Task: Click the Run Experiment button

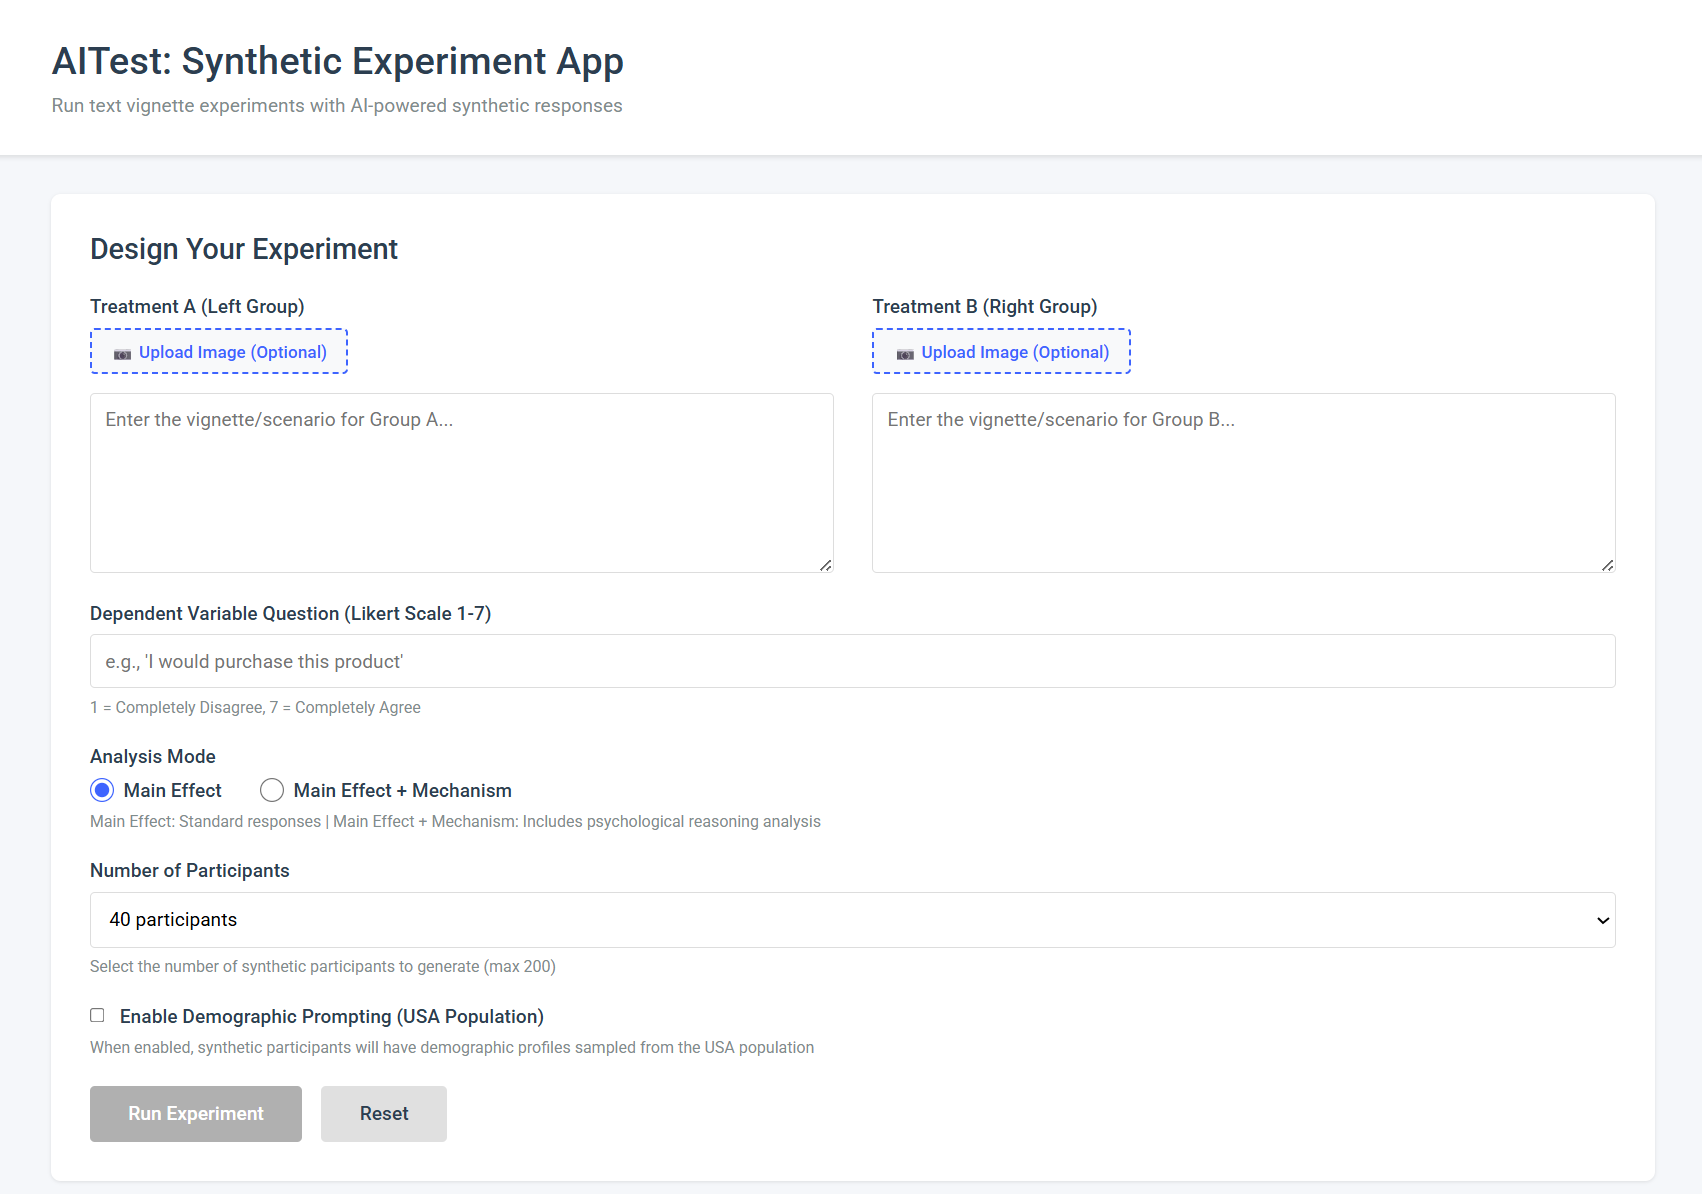Action: pos(195,1113)
